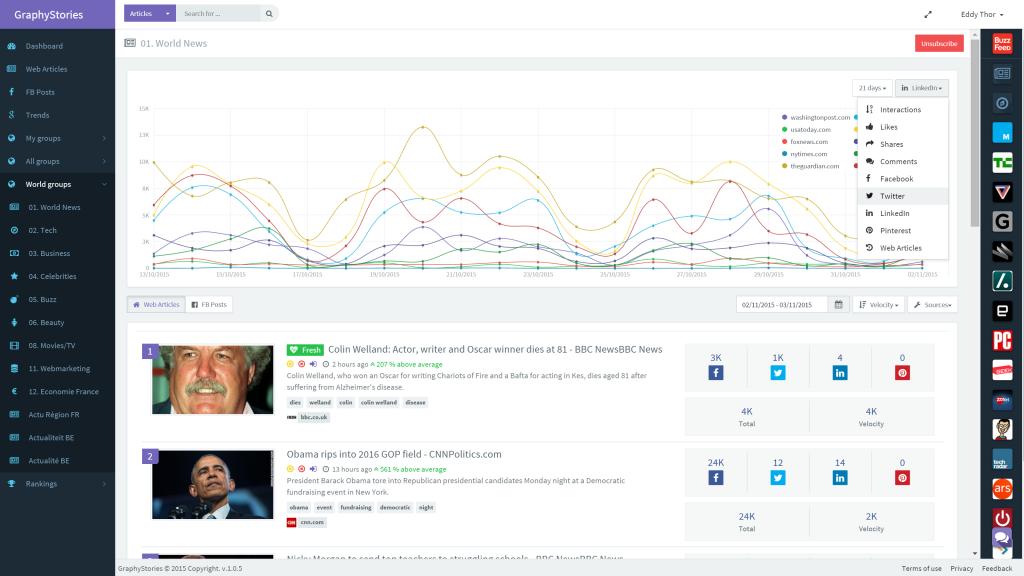Select Interactions from the metric menu
Viewport: 1024px width, 576px height.
point(903,110)
